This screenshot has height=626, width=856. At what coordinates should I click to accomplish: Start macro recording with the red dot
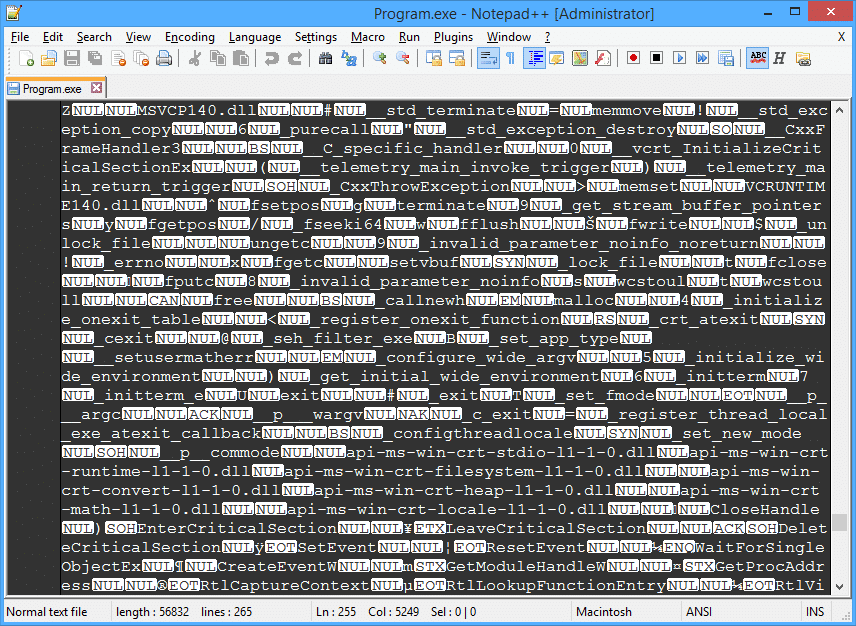pyautogui.click(x=633, y=58)
